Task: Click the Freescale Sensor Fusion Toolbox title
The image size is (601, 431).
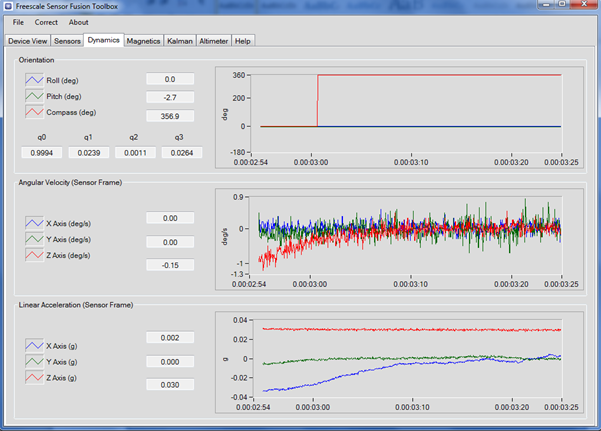Action: click(x=67, y=6)
